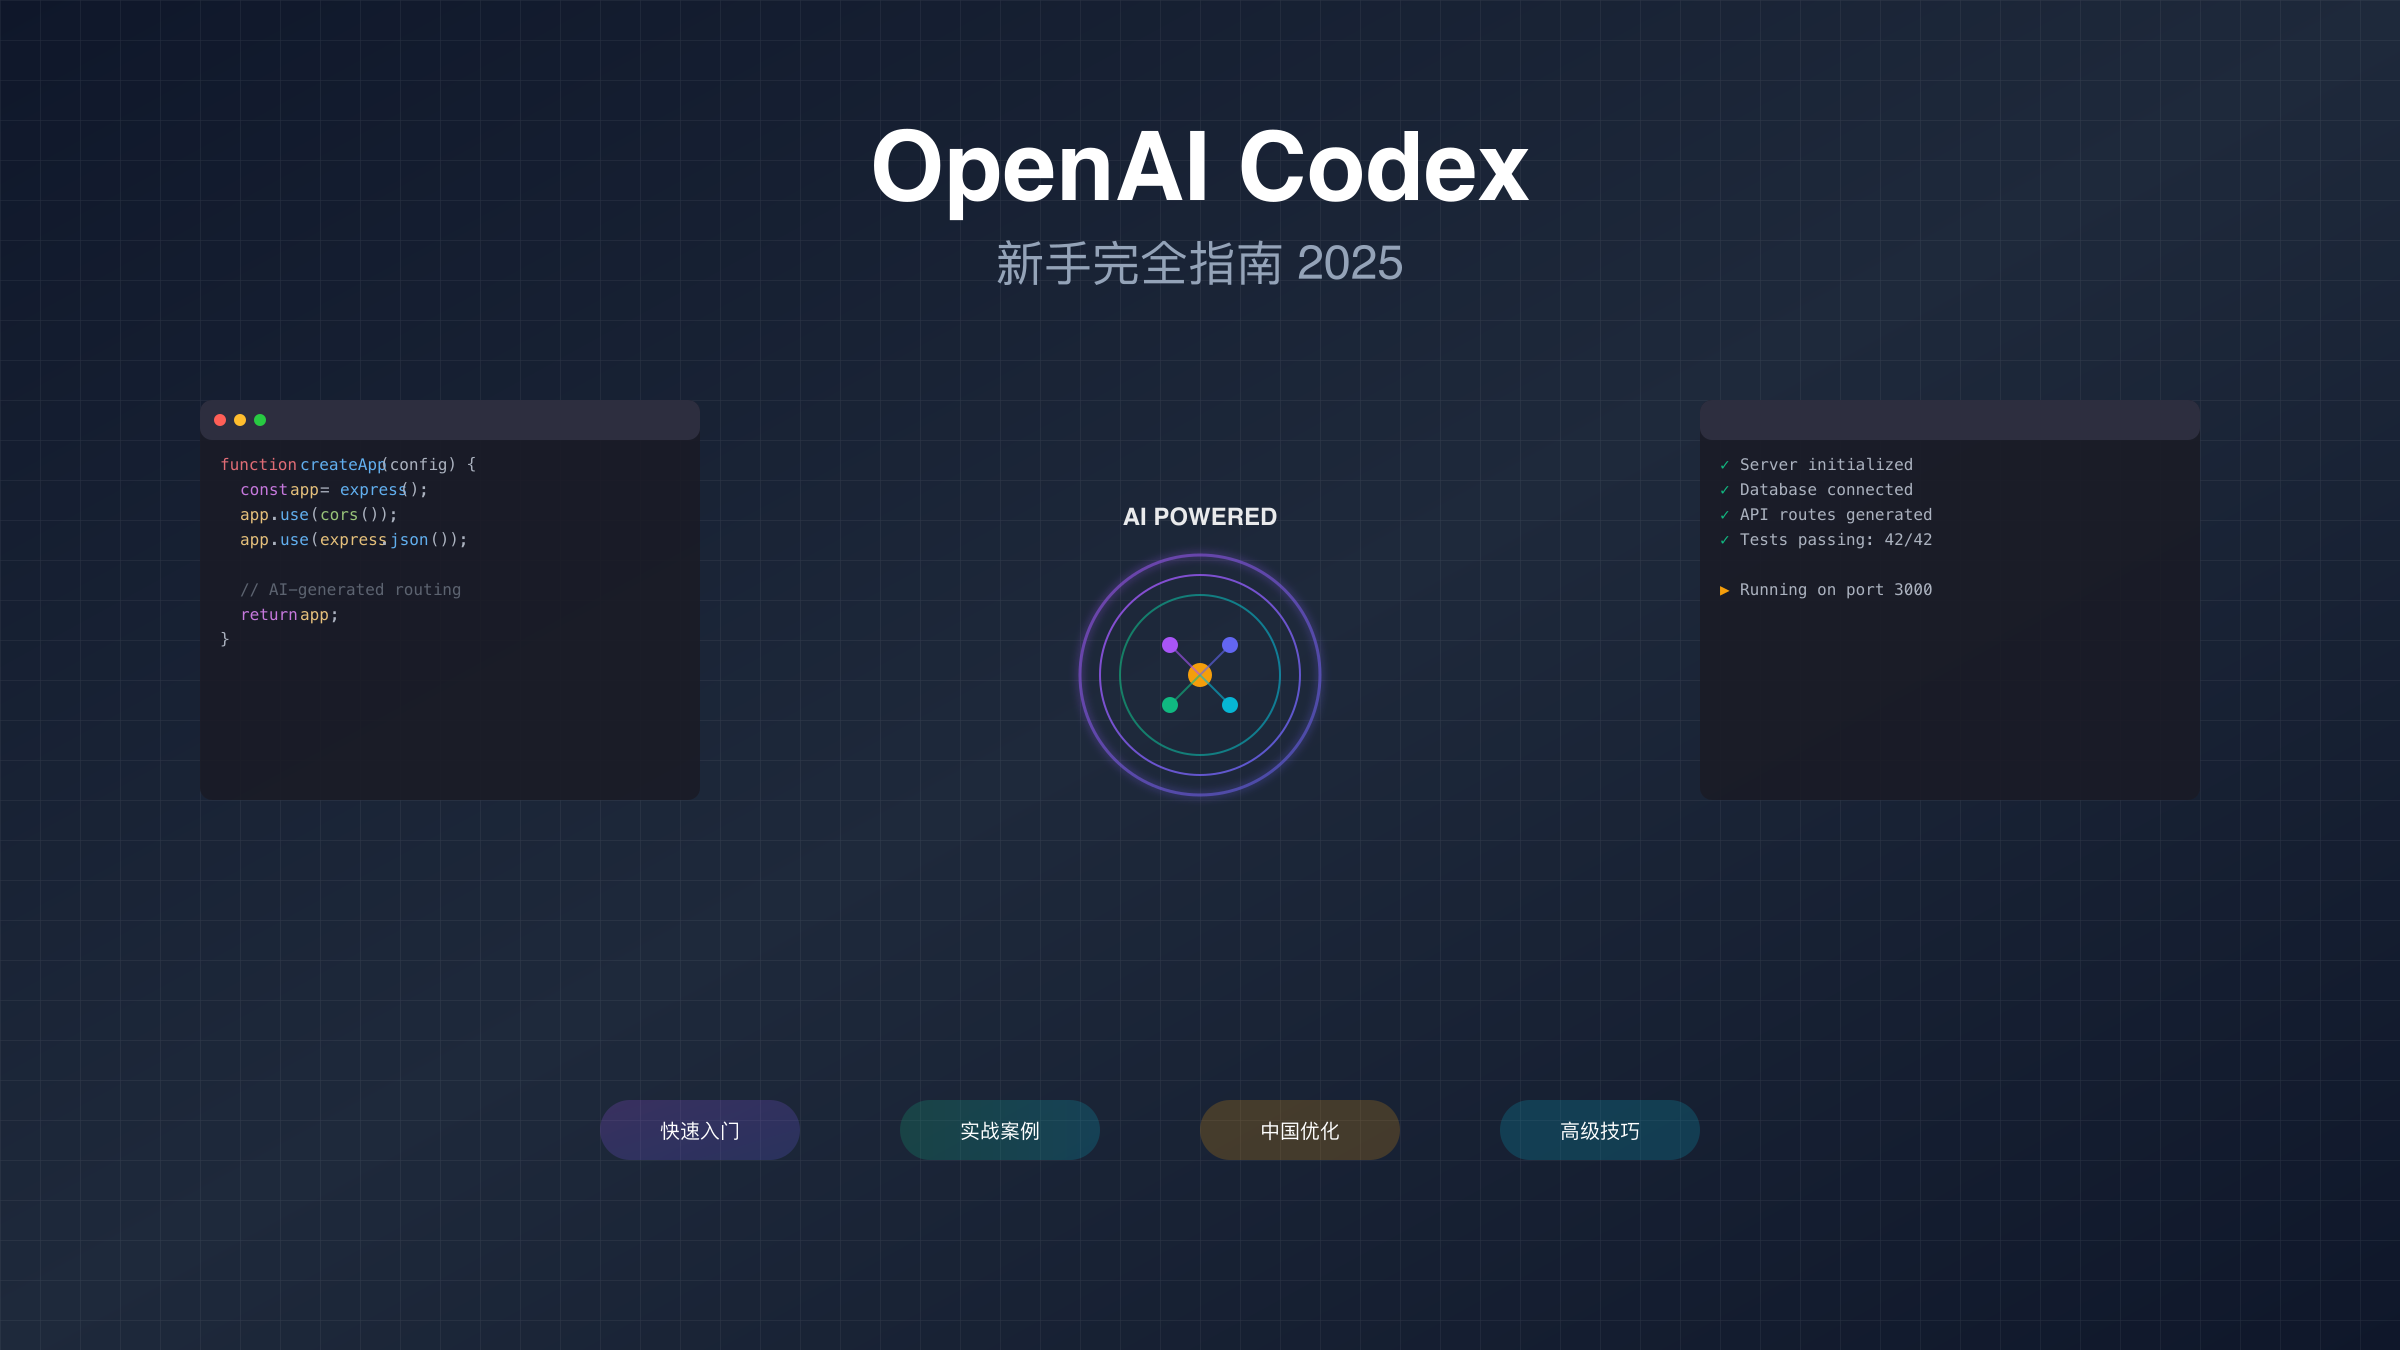Click the 'Database connected' text
Viewport: 2400px width, 1350px height.
tap(1826, 490)
